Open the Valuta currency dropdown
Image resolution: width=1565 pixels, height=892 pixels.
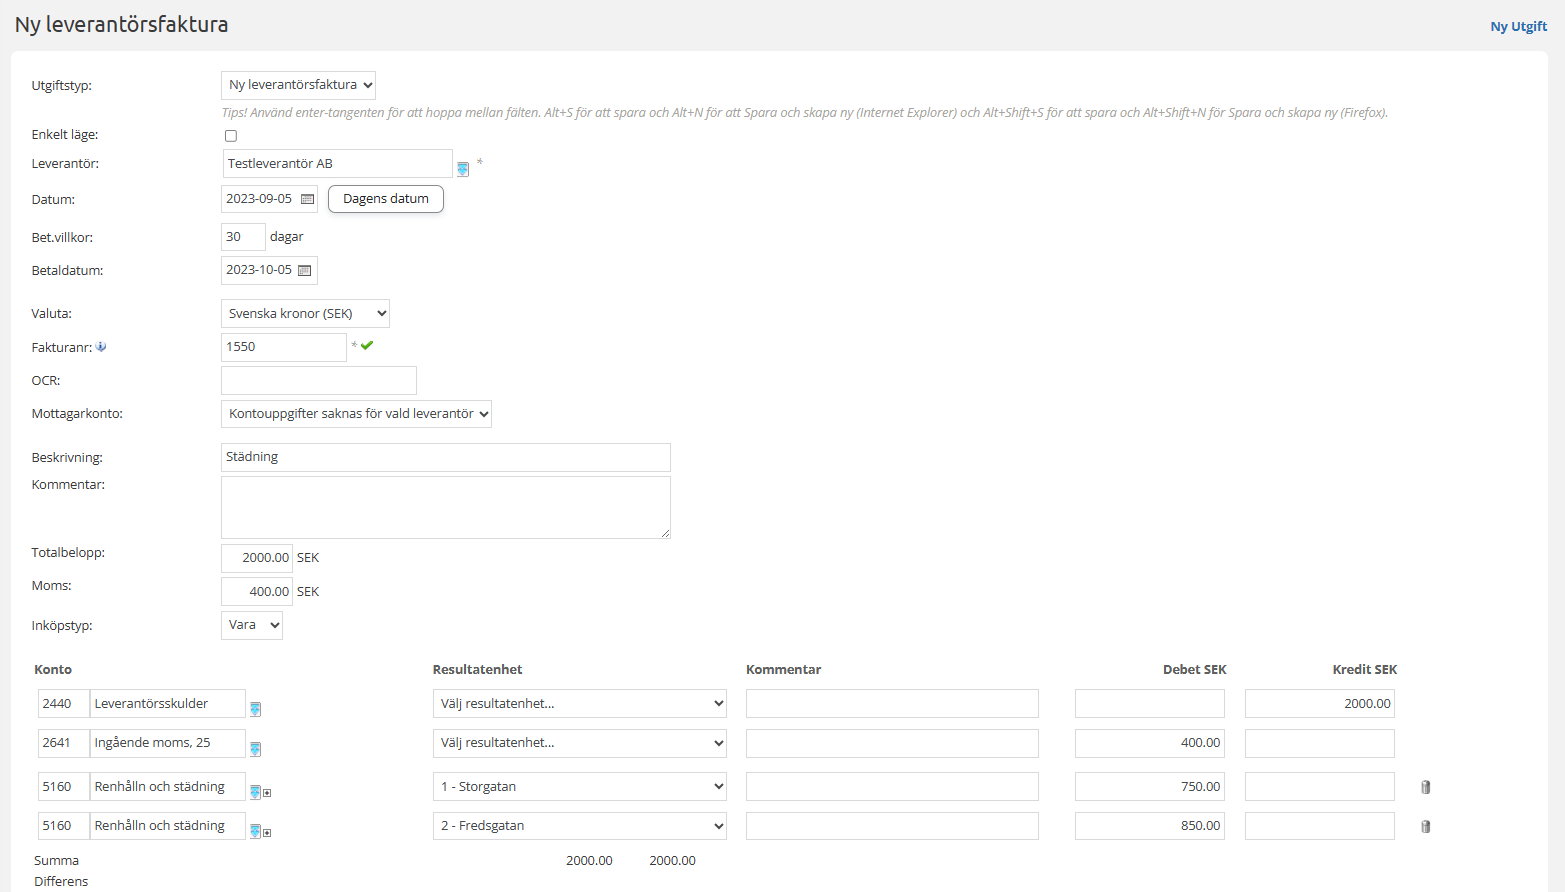click(x=305, y=314)
